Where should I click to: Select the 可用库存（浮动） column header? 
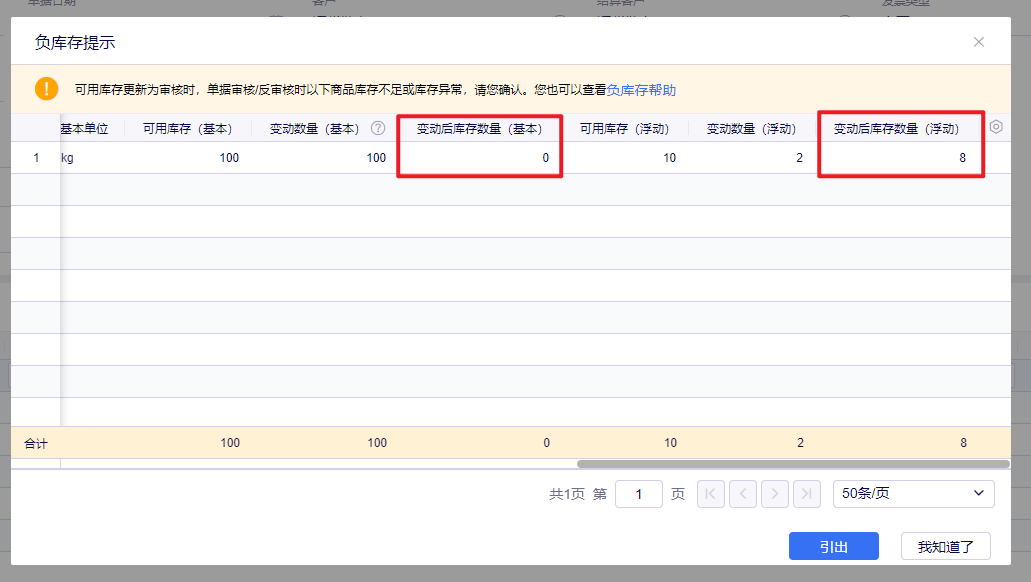click(x=624, y=129)
